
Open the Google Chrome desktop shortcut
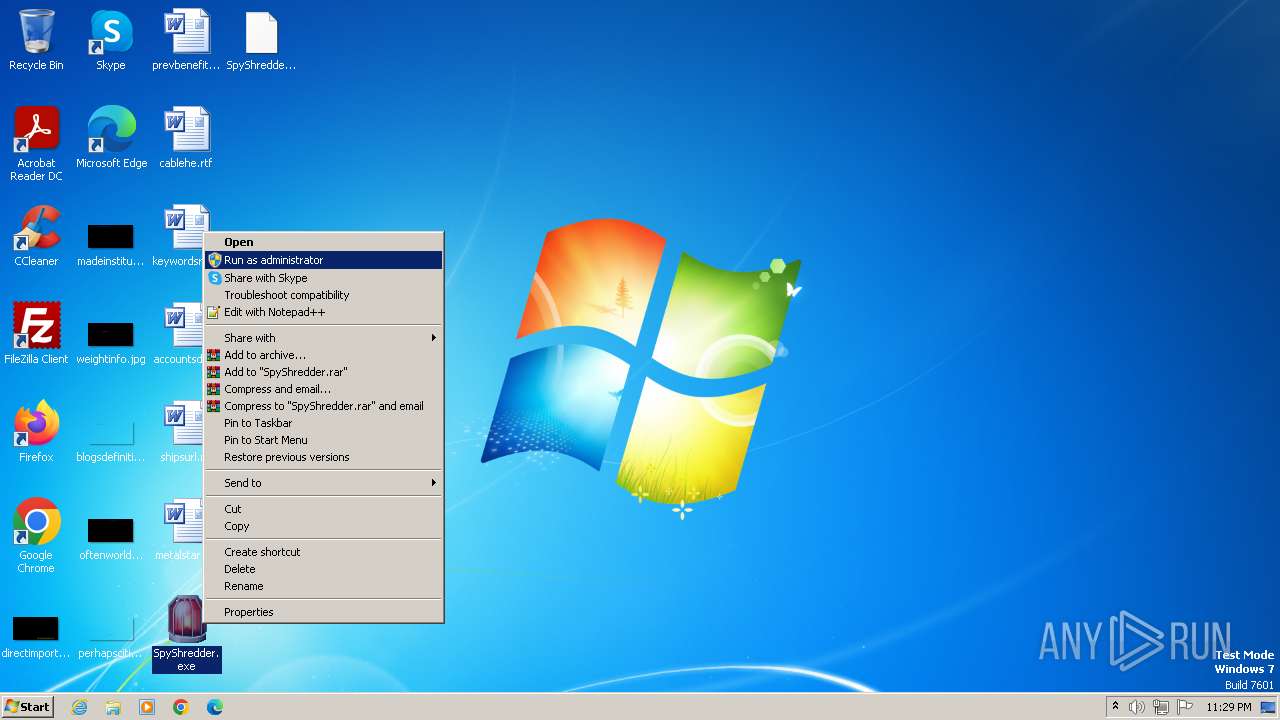(36, 536)
